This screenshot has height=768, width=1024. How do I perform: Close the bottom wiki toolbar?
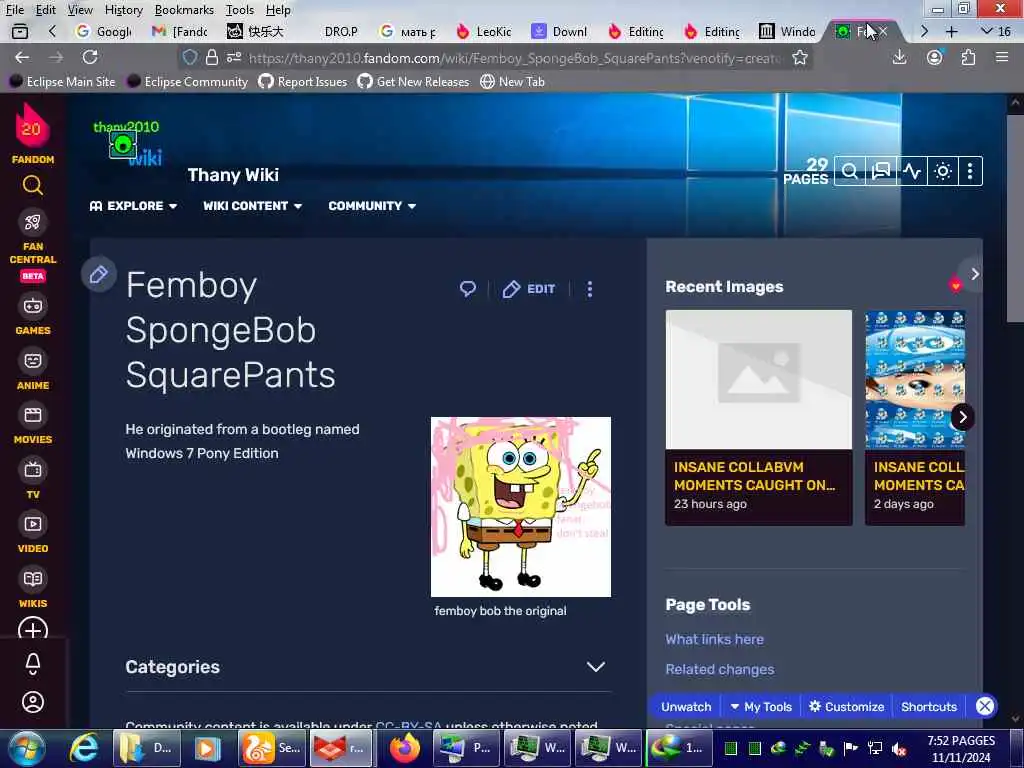click(x=985, y=706)
